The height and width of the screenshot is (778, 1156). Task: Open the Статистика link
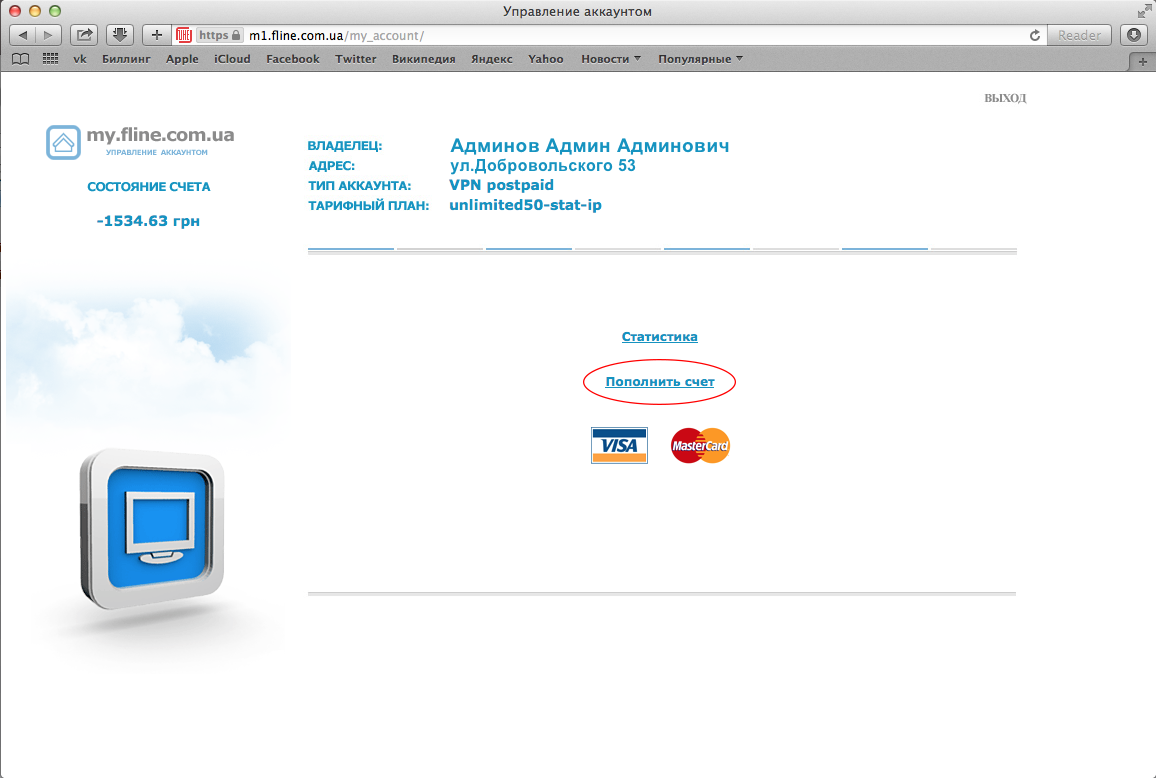[659, 337]
